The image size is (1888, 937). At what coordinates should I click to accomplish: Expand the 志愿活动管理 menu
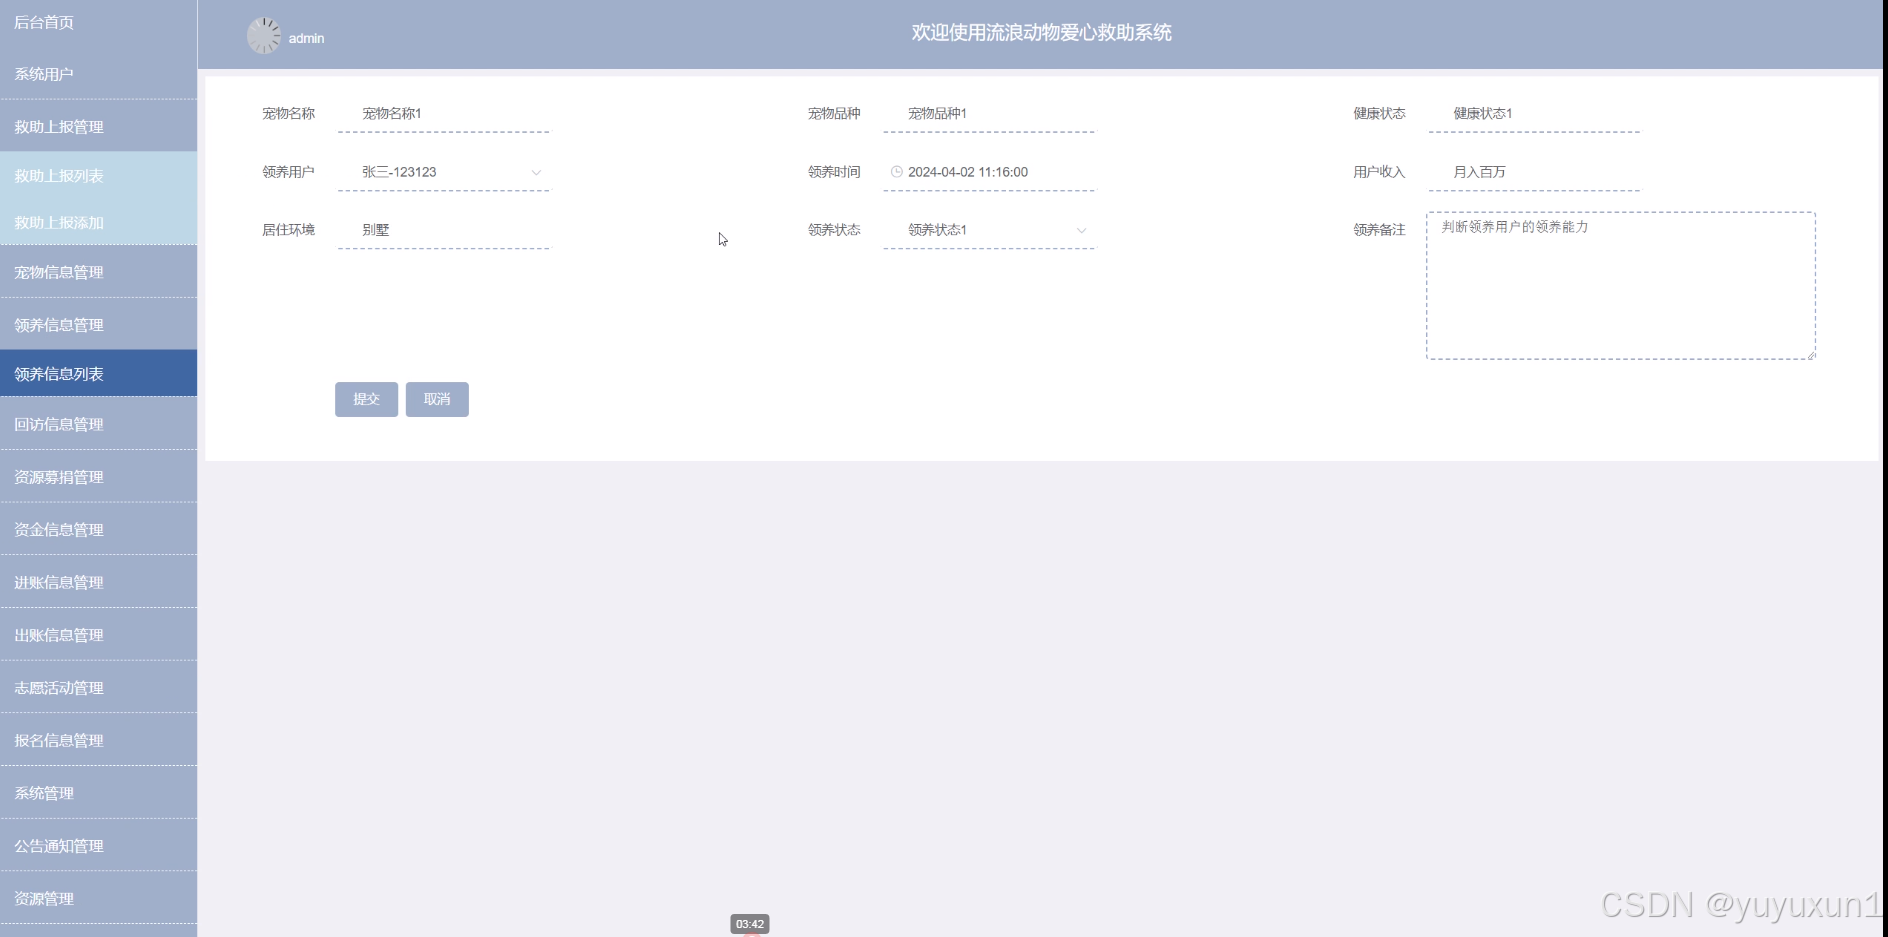pos(98,688)
